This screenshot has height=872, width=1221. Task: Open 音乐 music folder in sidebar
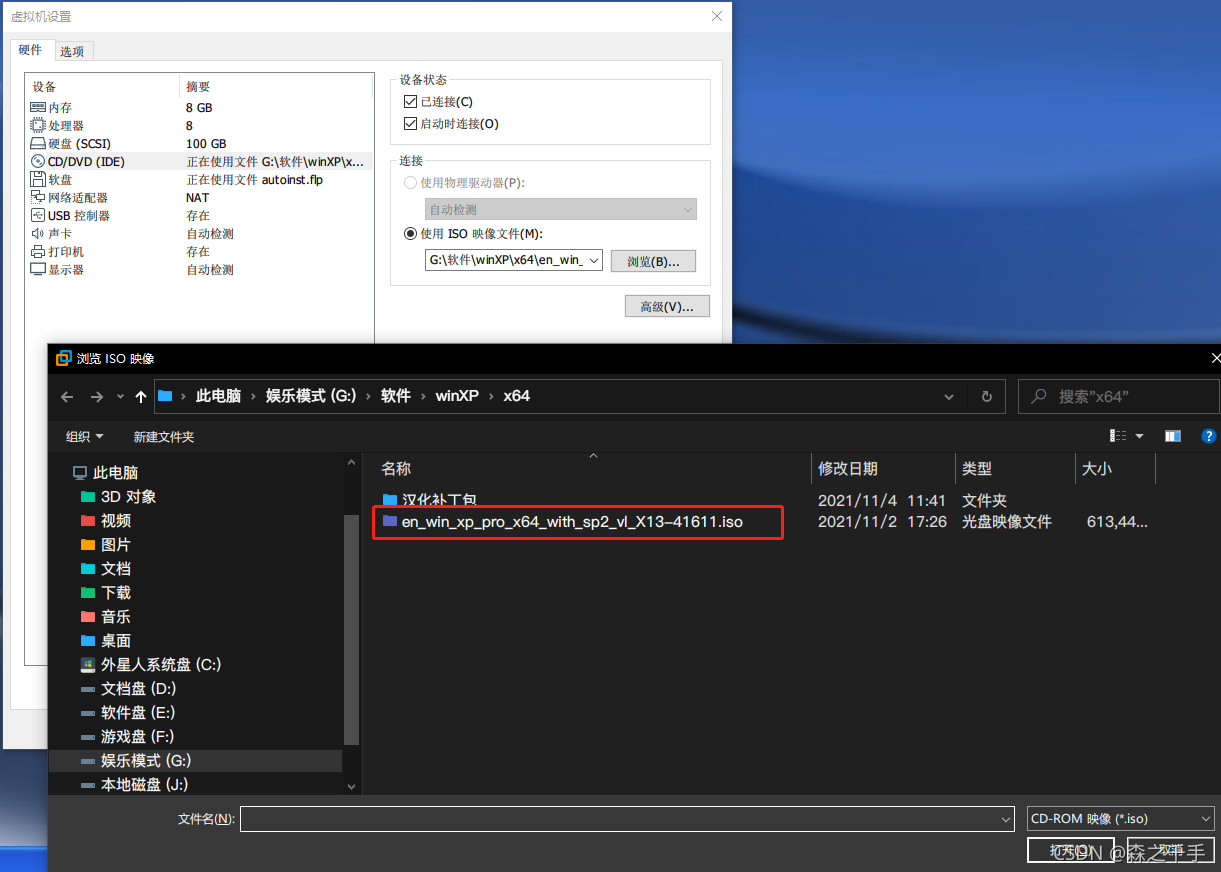105,617
